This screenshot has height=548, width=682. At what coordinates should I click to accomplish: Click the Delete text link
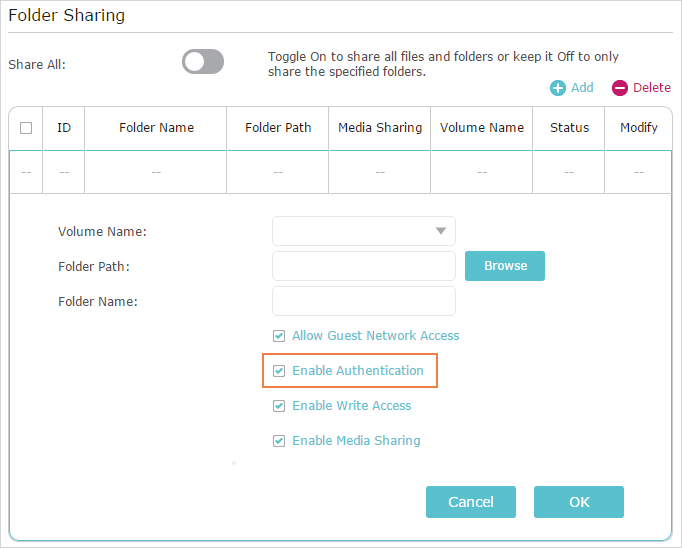click(652, 88)
